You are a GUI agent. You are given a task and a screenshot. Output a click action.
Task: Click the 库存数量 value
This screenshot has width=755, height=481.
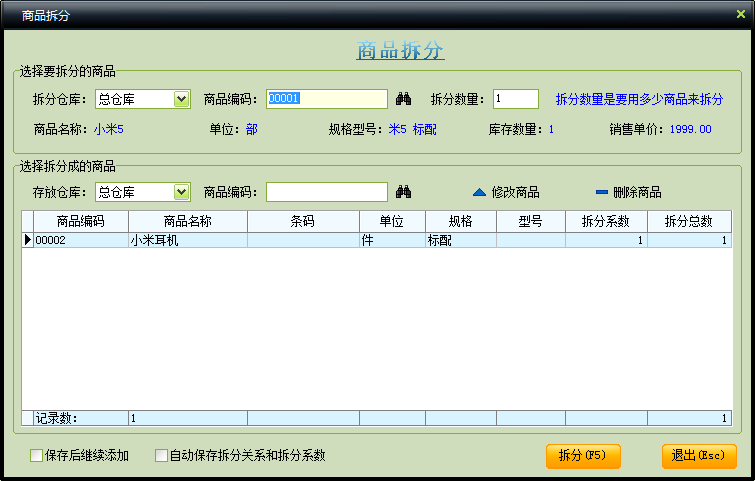coord(551,129)
